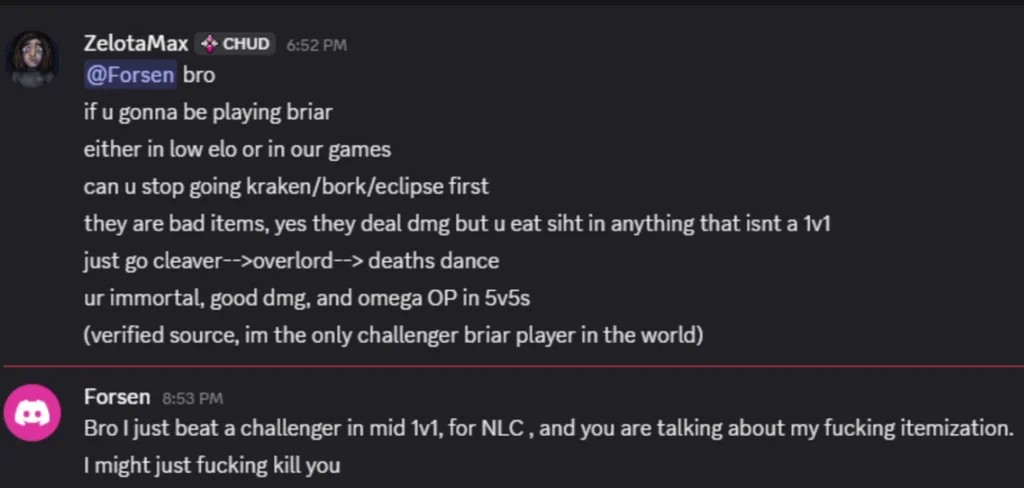Click the 'kraken/bork/eclipse first' message line
The height and width of the screenshot is (488, 1024).
pyautogui.click(x=286, y=187)
